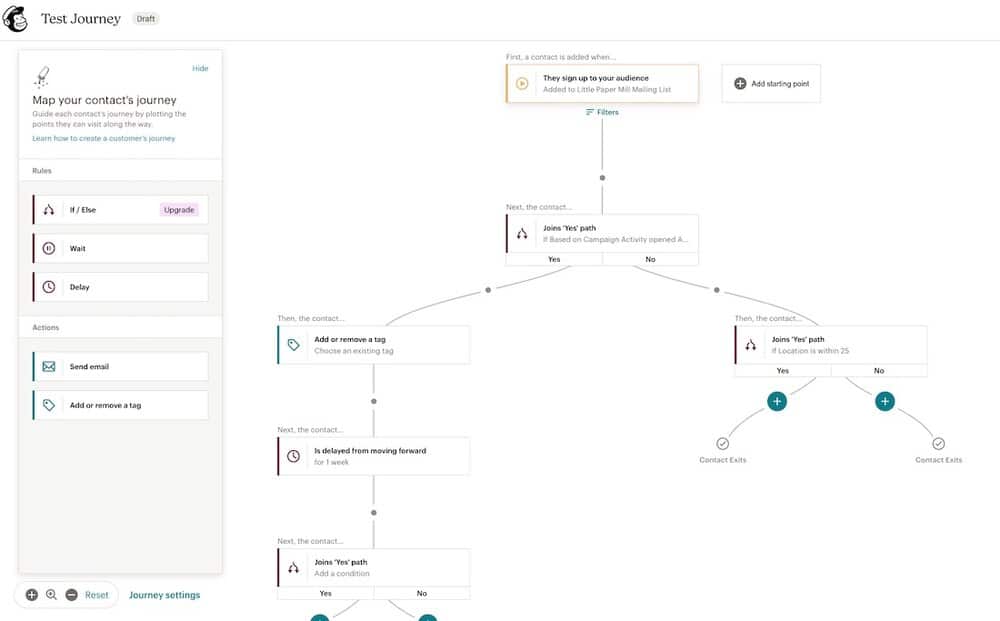Add a step on Location No path
Viewport: 1000px width, 621px height.
(885, 401)
